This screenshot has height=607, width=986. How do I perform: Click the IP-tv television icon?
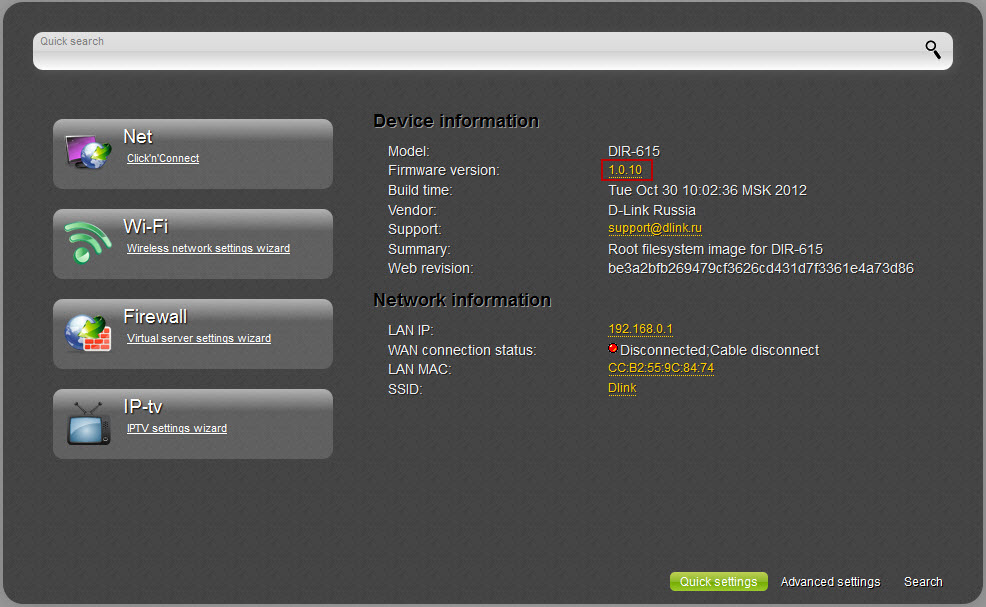[x=88, y=423]
